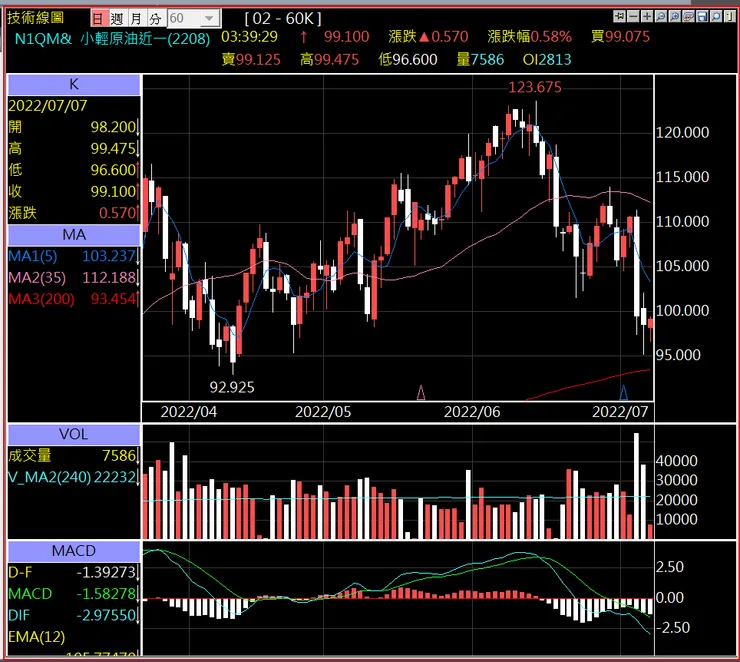Click the 2022/04 date axis label
The height and width of the screenshot is (662, 740).
tap(189, 412)
